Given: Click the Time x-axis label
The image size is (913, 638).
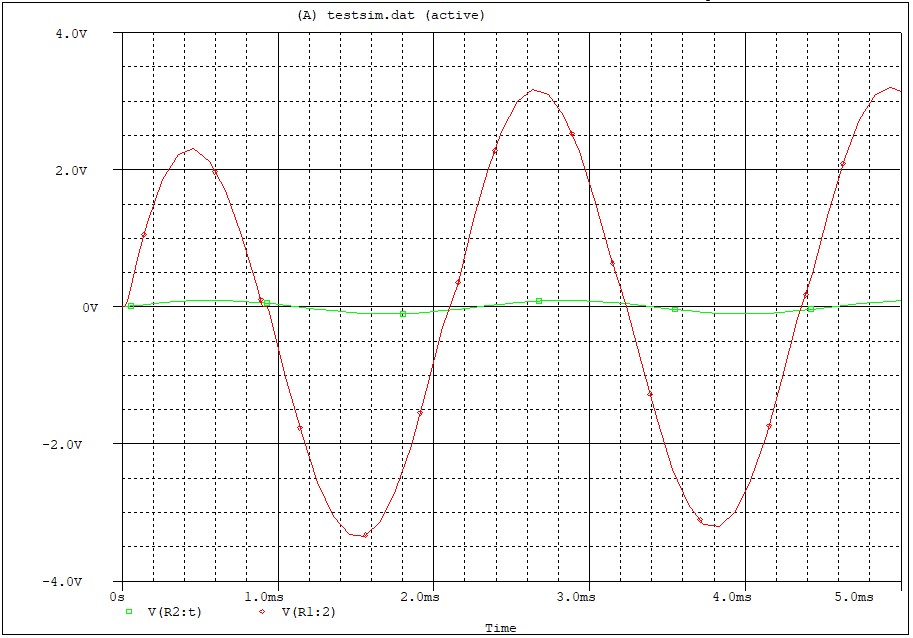Looking at the screenshot, I should pos(500,628).
